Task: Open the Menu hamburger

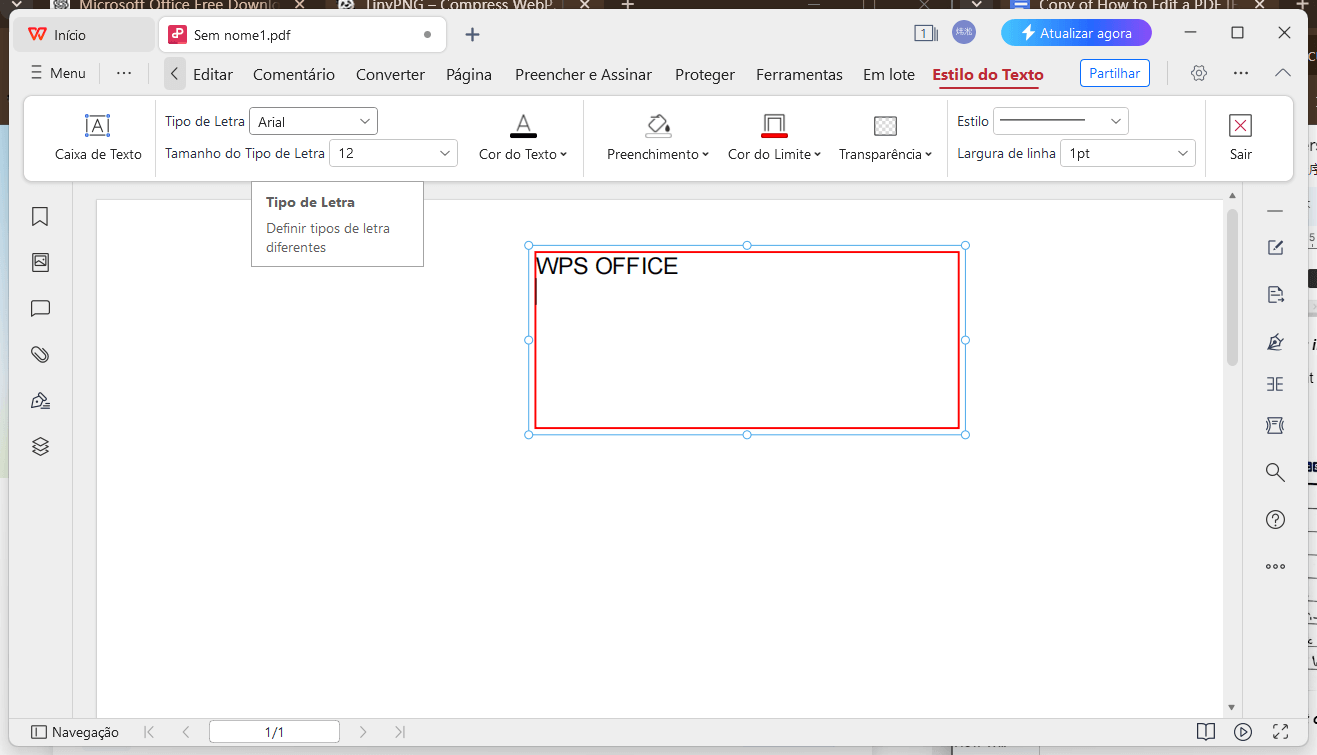Action: click(58, 73)
